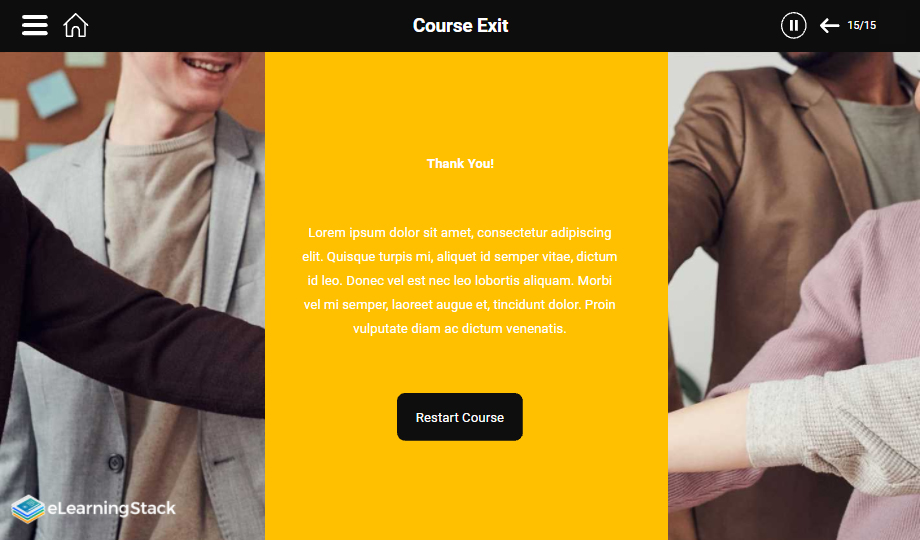Open the hamburger menu
Image resolution: width=920 pixels, height=540 pixels.
click(x=35, y=25)
